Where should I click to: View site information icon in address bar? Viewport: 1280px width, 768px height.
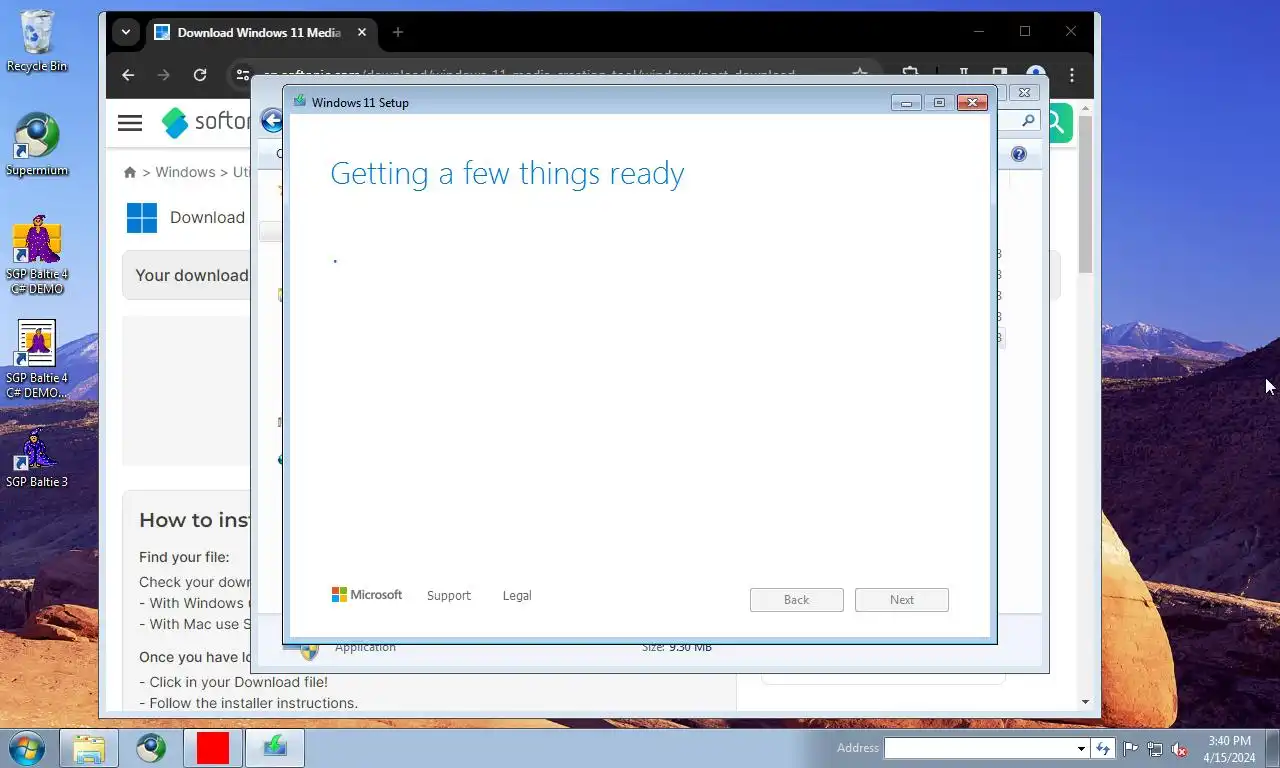point(241,75)
